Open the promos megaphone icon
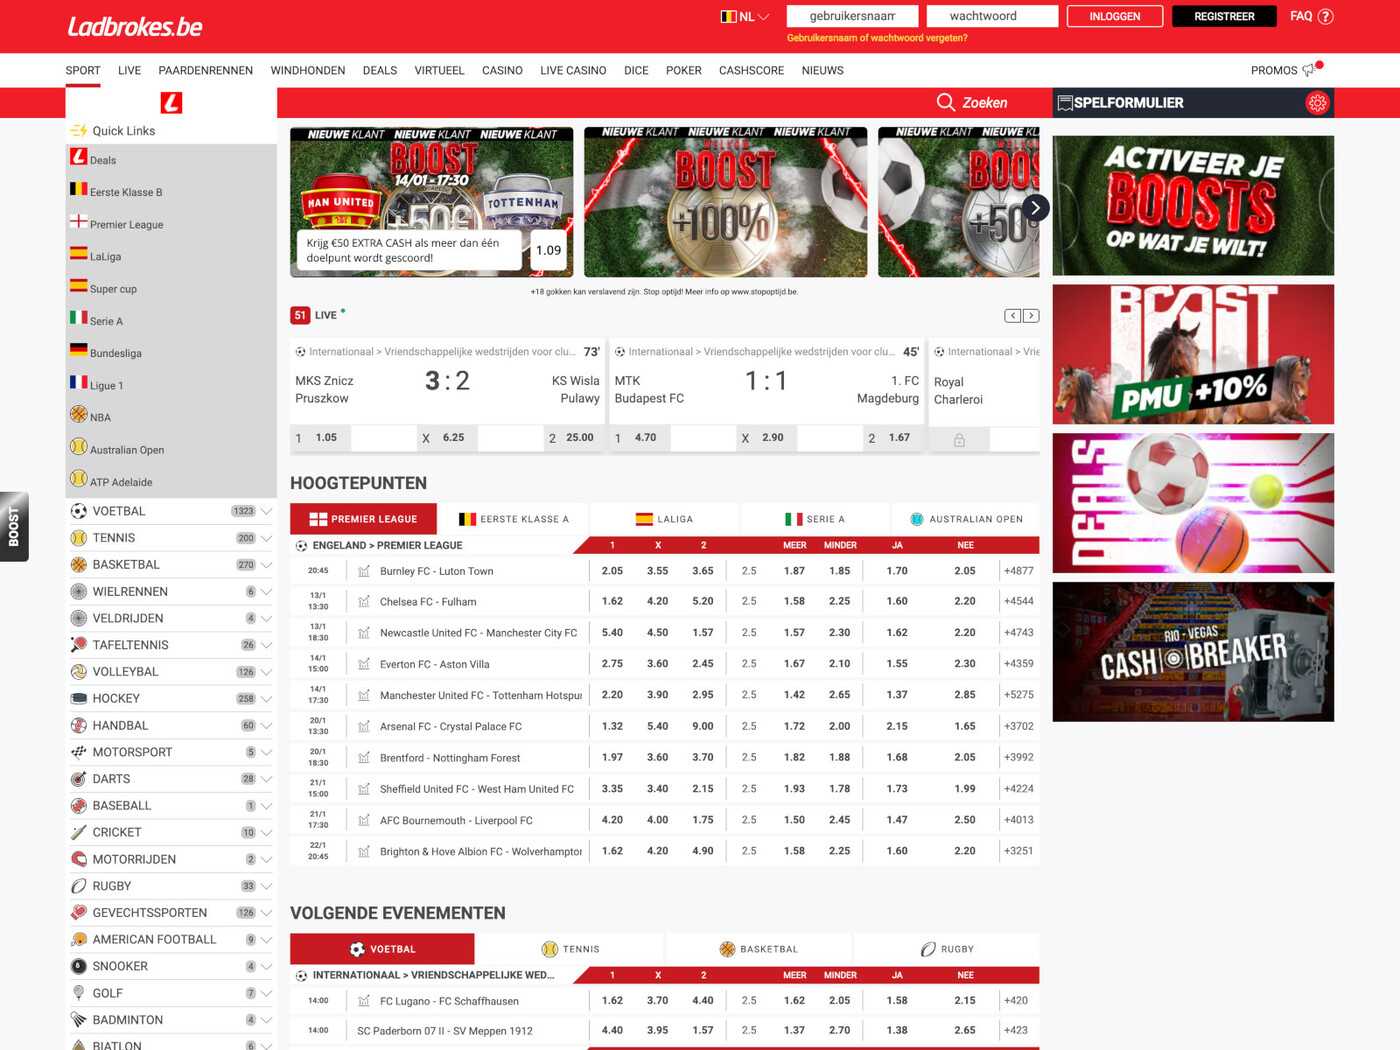This screenshot has width=1400, height=1050. pos(1311,69)
